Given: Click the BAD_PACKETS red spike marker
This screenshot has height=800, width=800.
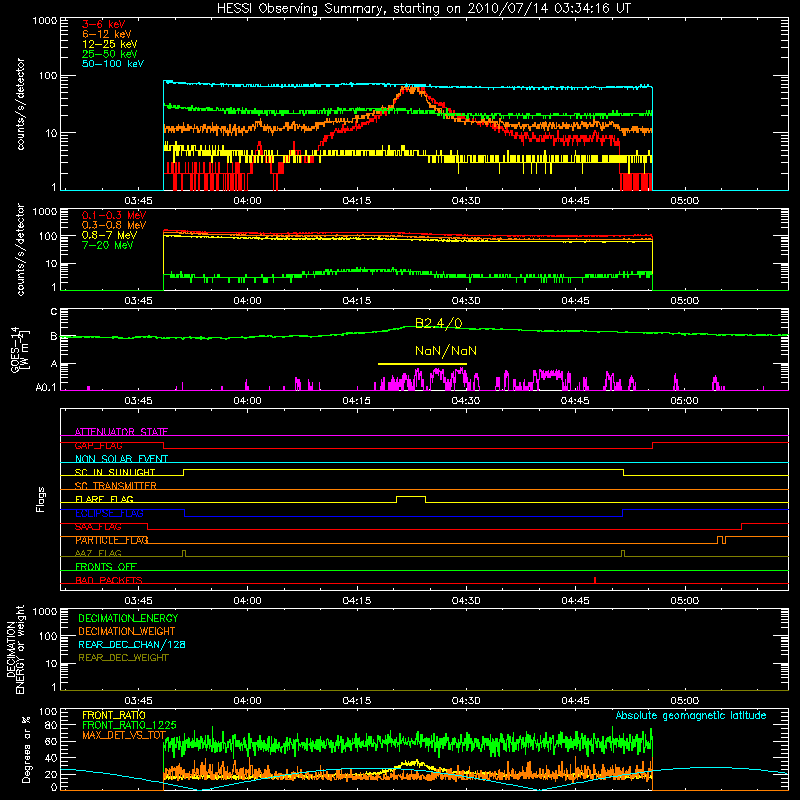Looking at the screenshot, I should point(595,580).
